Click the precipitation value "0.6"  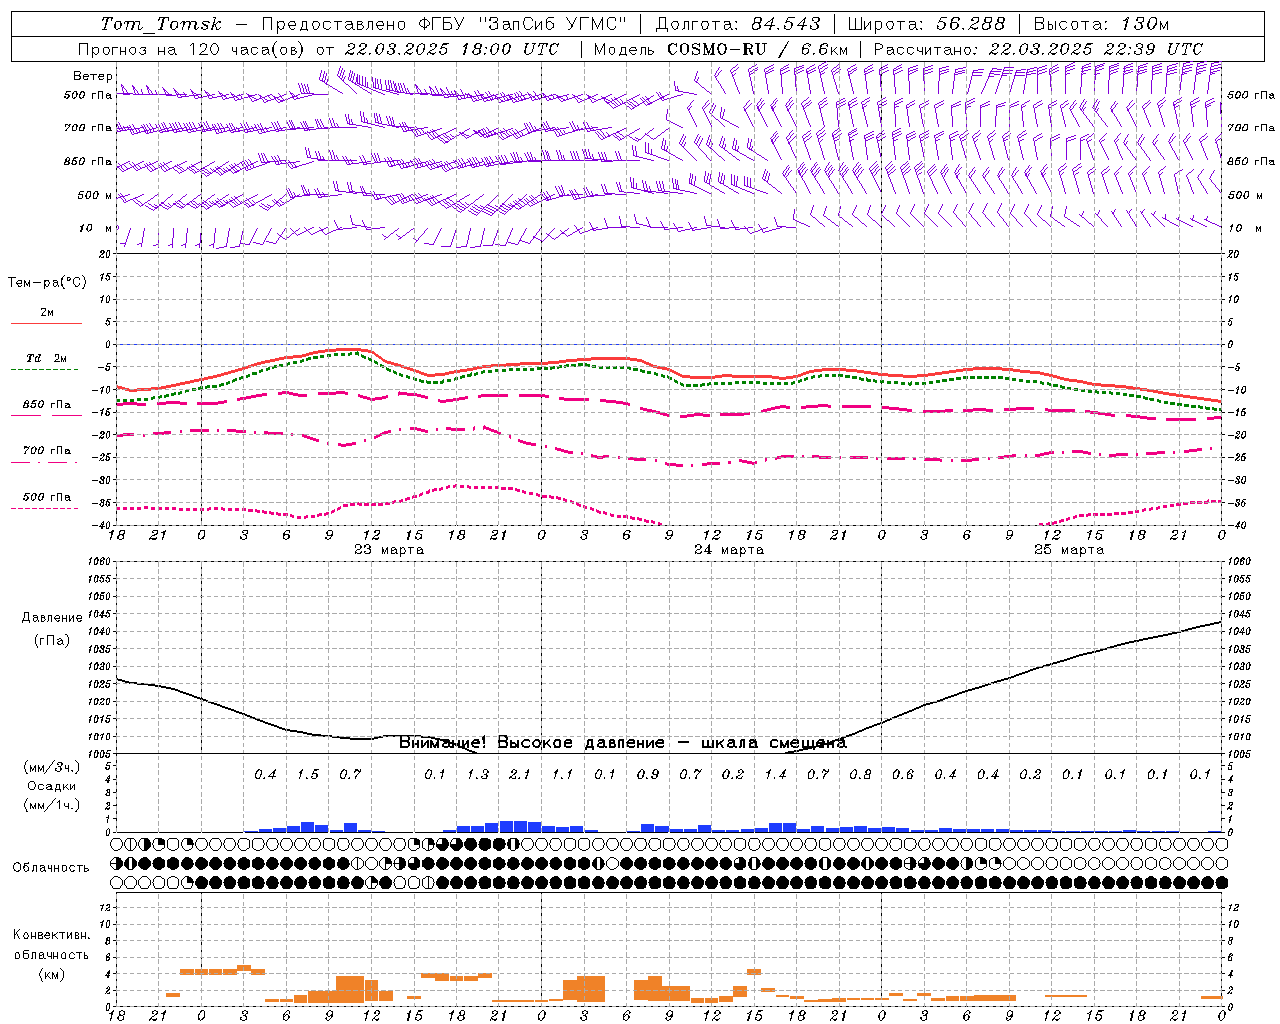[903, 774]
